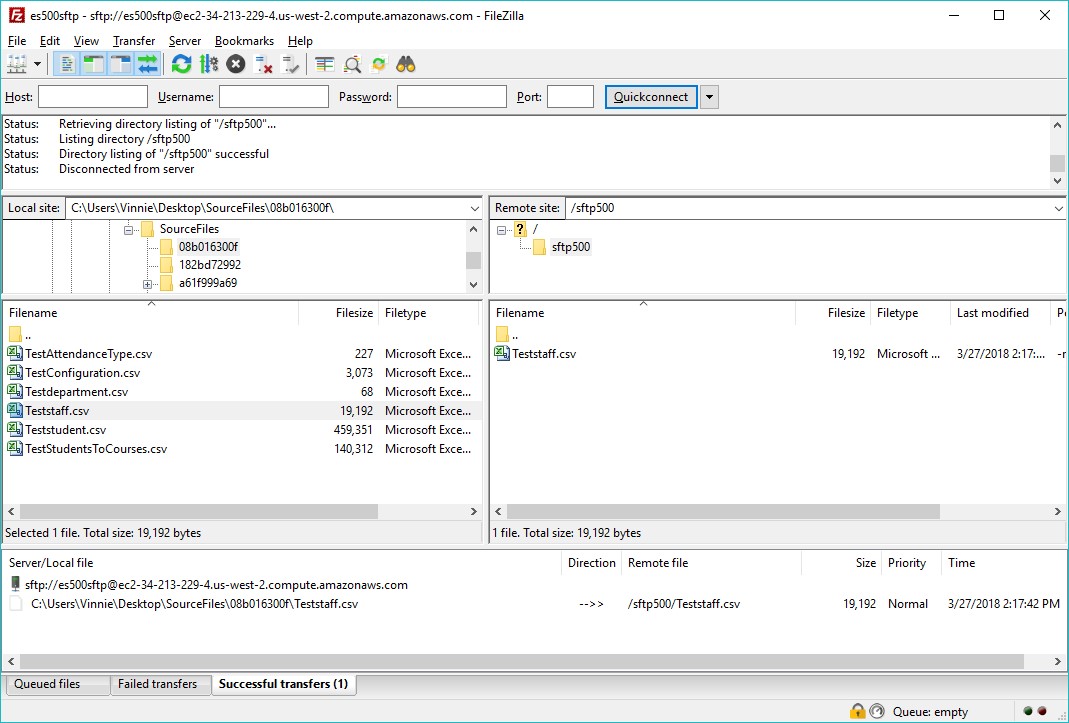Go to parent folder in local list

20,335
